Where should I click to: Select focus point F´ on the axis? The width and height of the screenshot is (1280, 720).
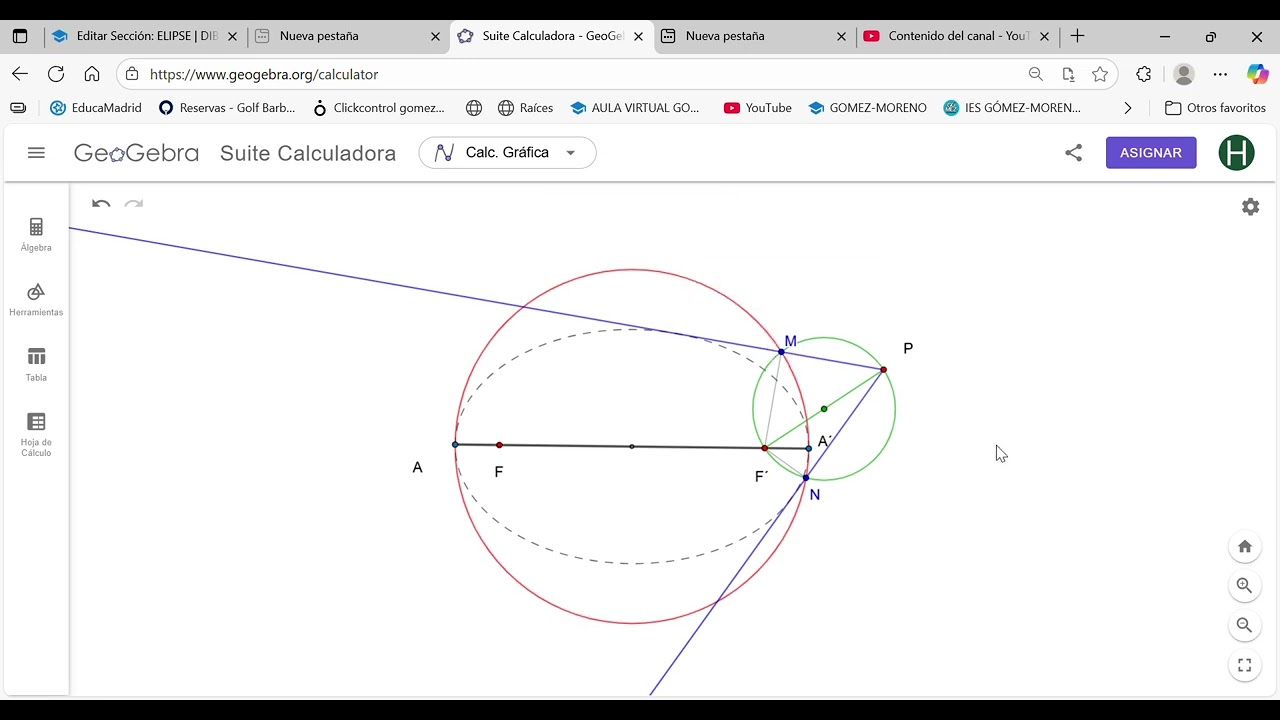point(765,448)
